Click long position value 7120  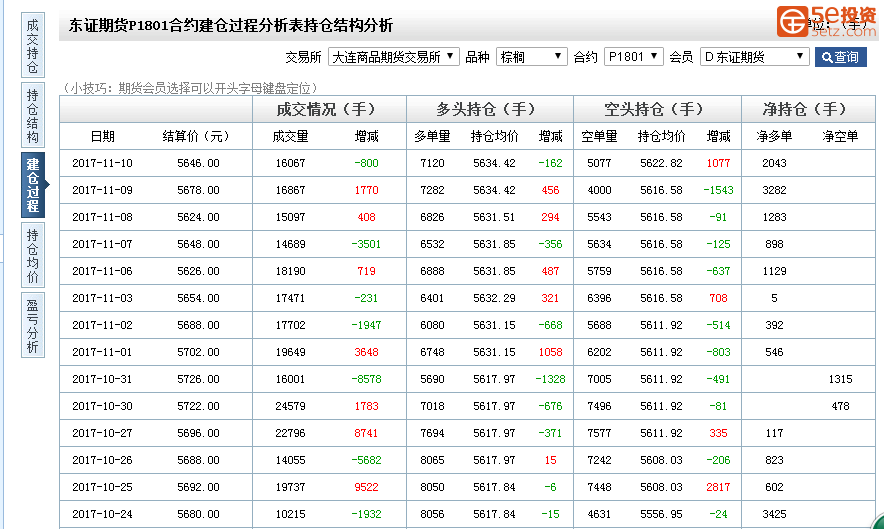coord(432,163)
